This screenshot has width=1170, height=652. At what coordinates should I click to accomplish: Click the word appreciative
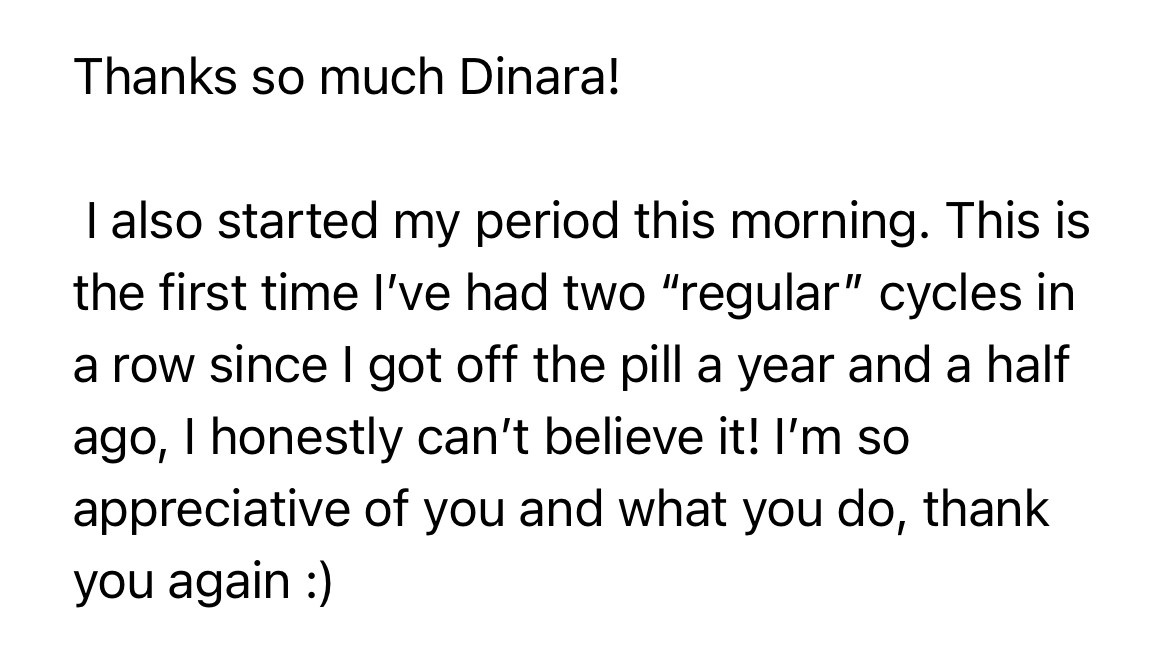212,510
